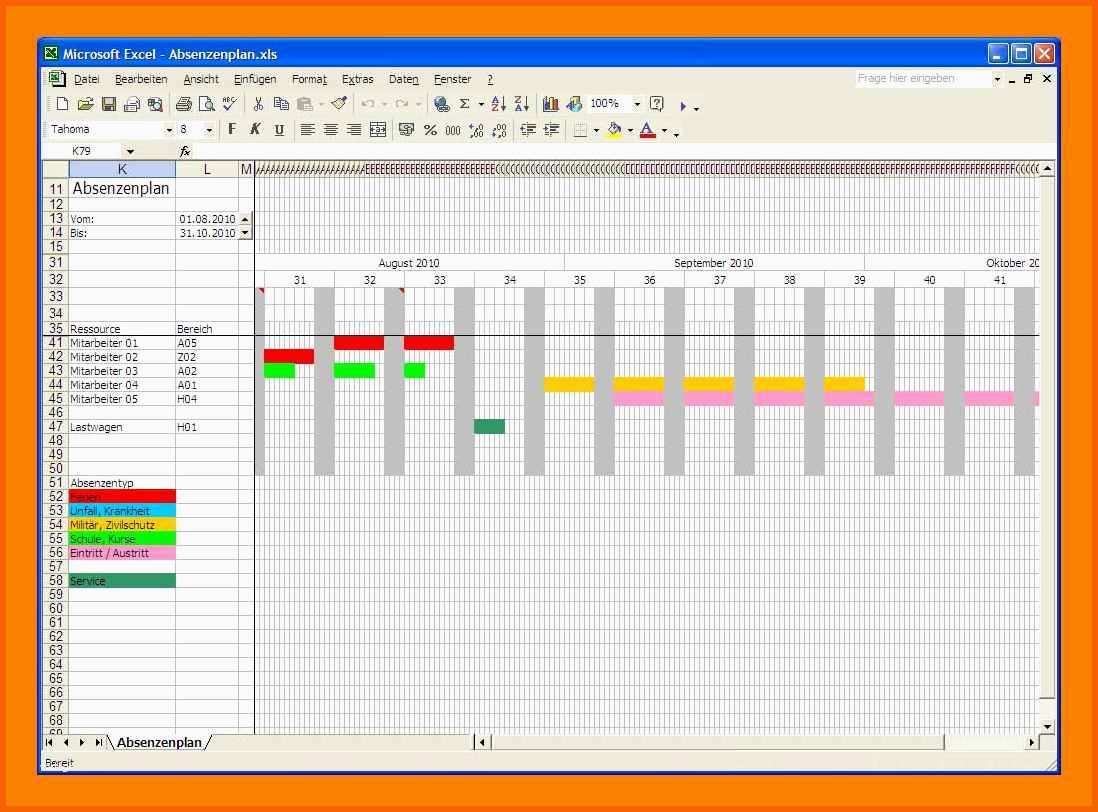Click the Increase Indent icon

pos(552,130)
